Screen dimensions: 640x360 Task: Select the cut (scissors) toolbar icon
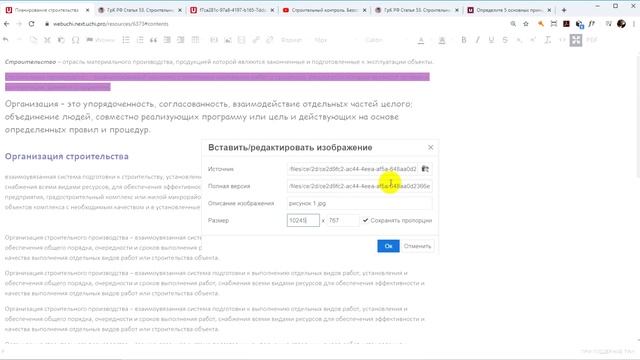(47, 40)
